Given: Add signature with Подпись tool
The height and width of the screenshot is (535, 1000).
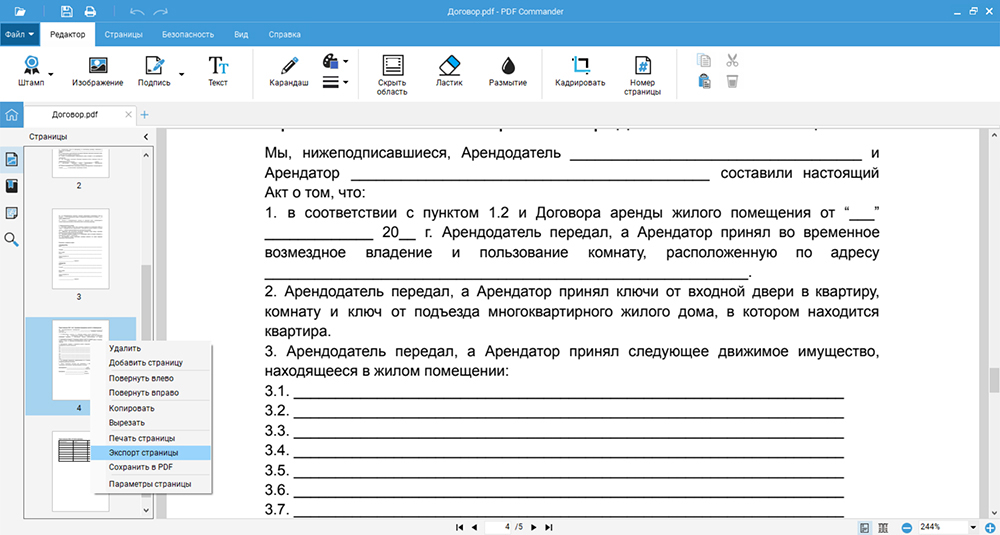Looking at the screenshot, I should click(154, 71).
